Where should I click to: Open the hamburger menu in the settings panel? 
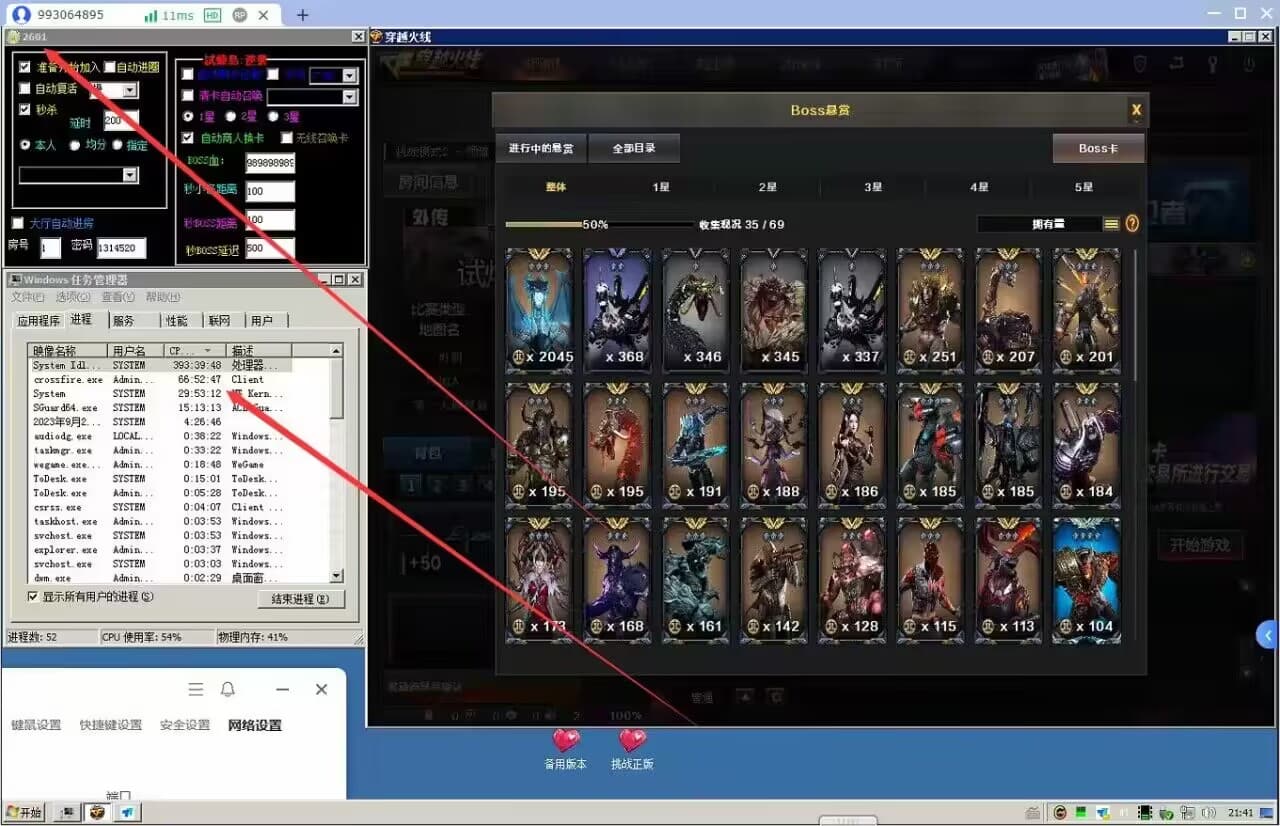[x=196, y=689]
